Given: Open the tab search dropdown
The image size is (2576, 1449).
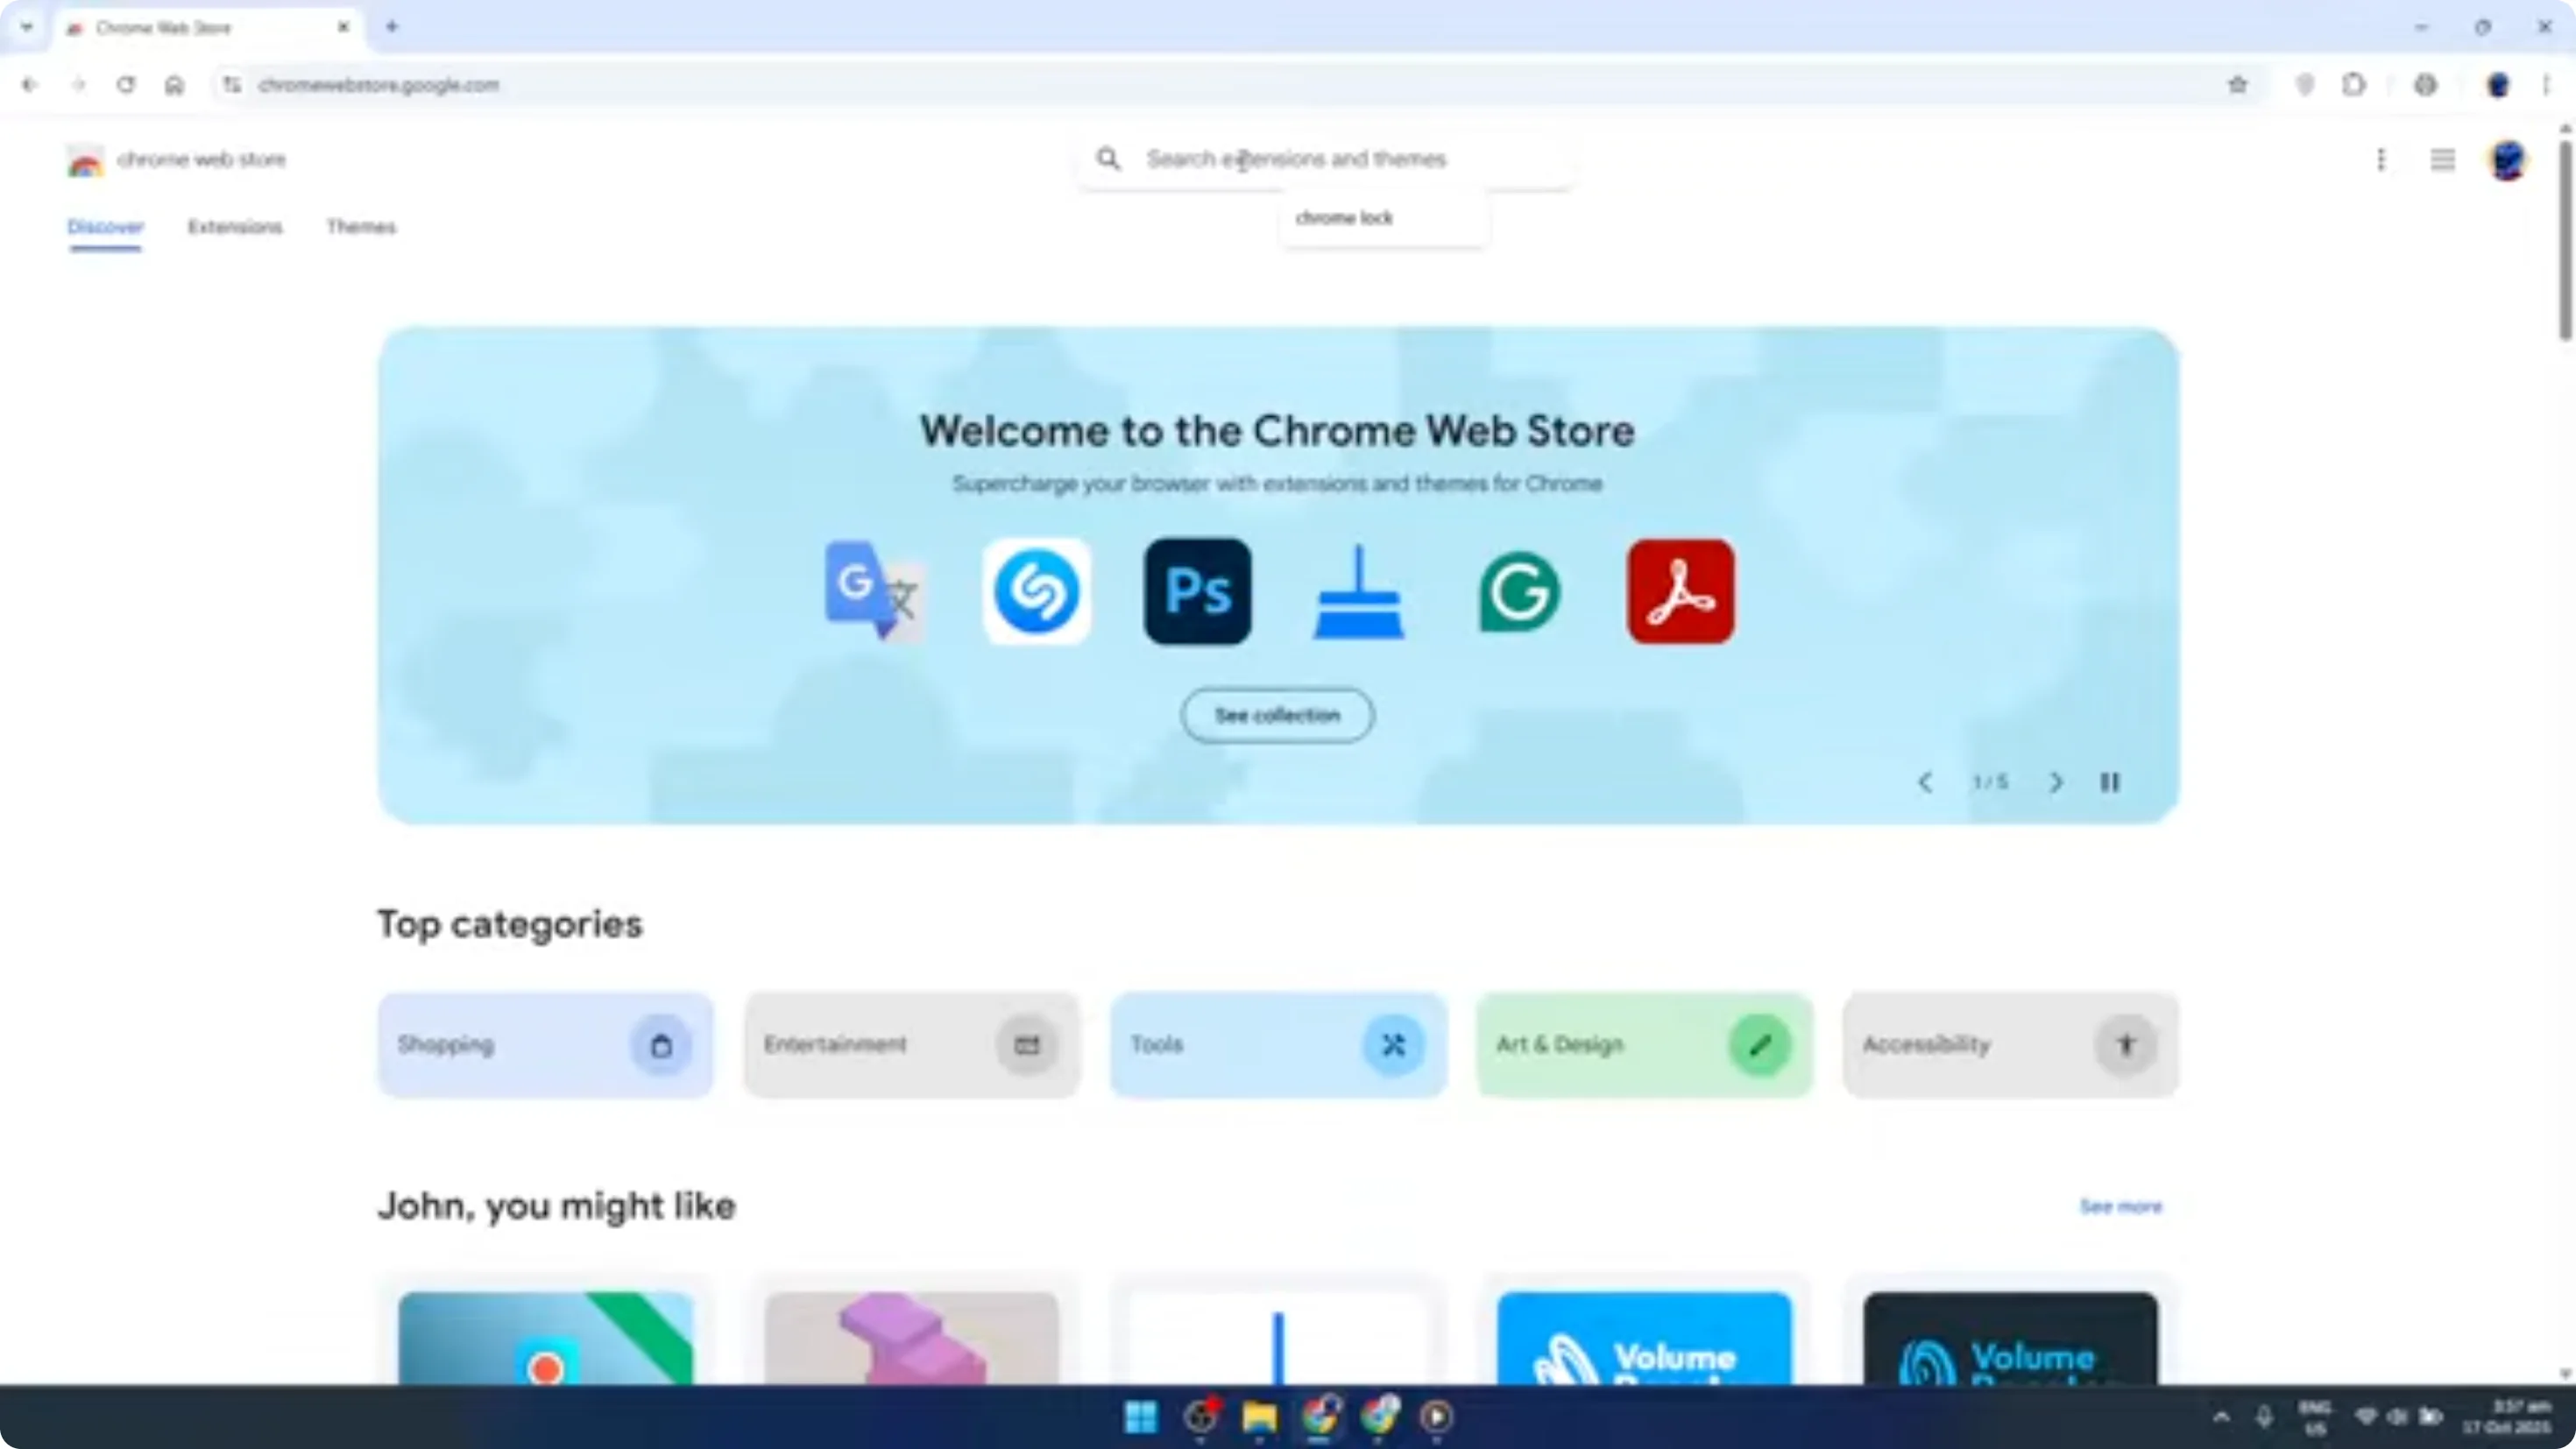Looking at the screenshot, I should pos(27,27).
